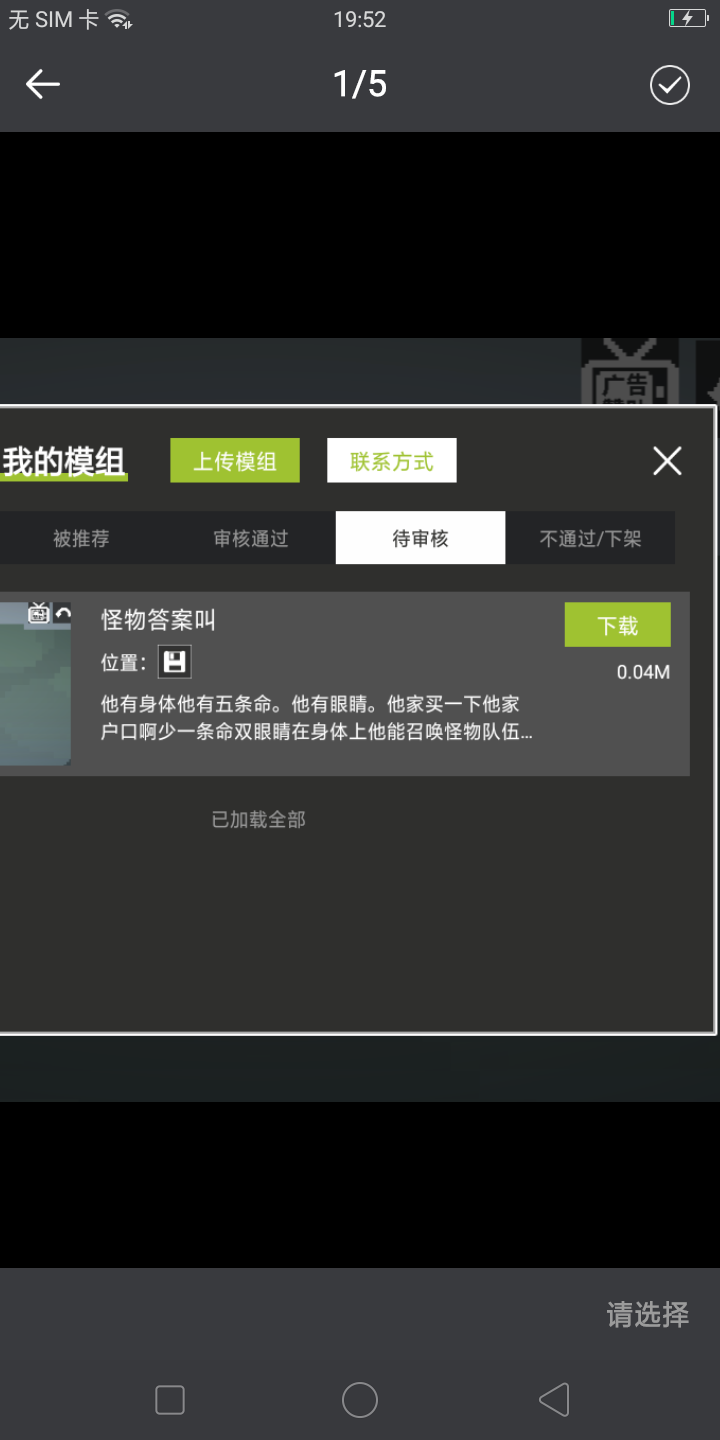Toggle the circular checkmark selection icon

point(670,85)
